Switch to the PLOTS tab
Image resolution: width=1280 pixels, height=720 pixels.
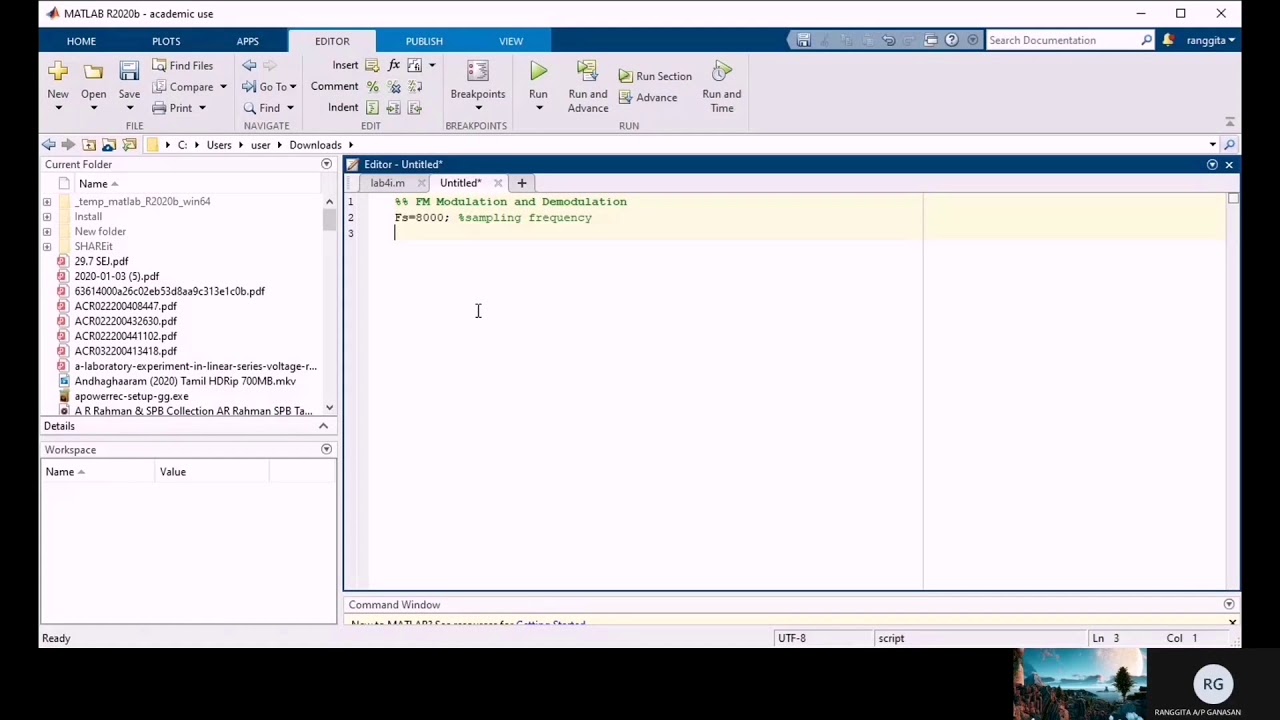(x=166, y=41)
